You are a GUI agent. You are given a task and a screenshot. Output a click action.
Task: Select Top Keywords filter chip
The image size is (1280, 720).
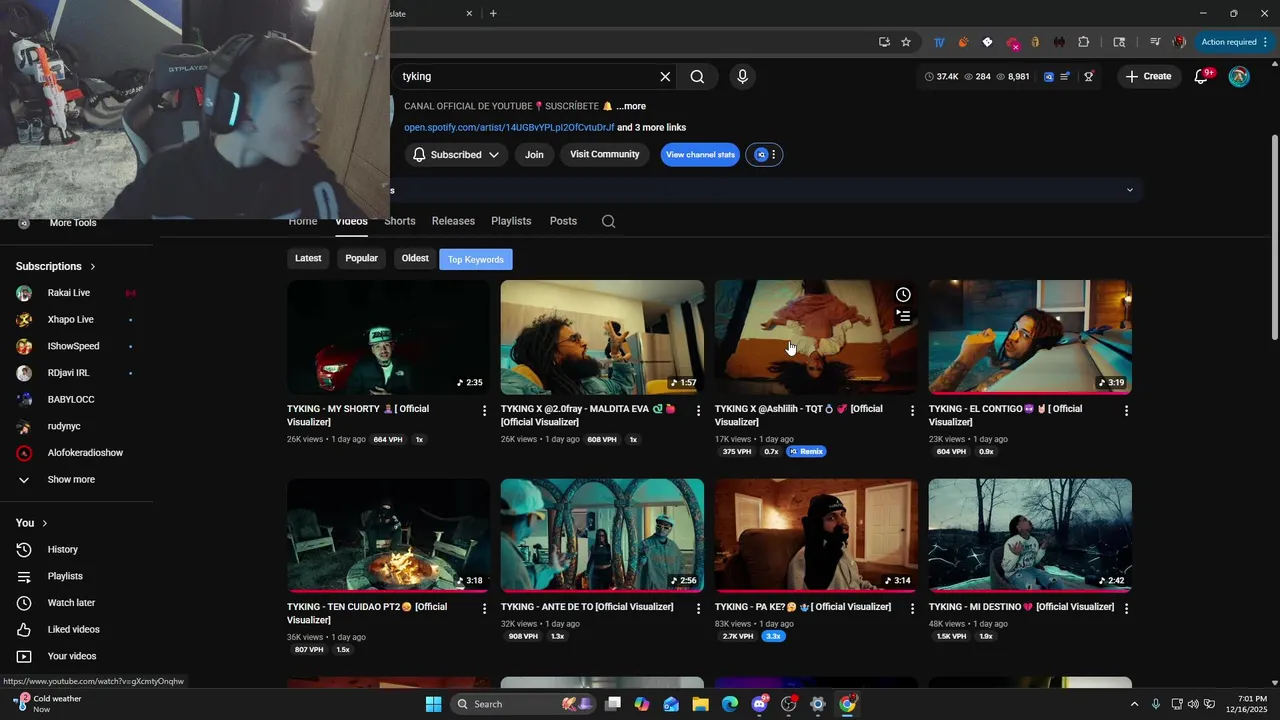(x=475, y=259)
